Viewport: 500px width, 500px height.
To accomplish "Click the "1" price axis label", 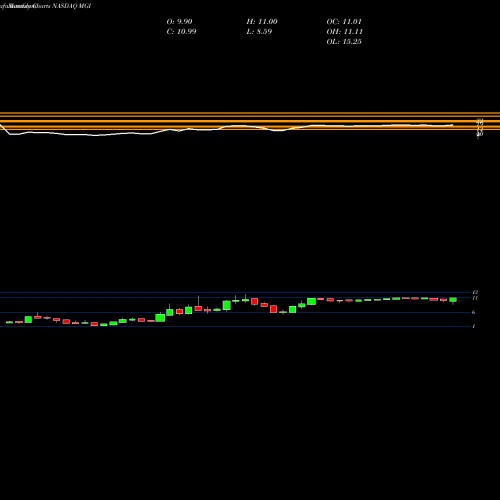I will coord(474,326).
